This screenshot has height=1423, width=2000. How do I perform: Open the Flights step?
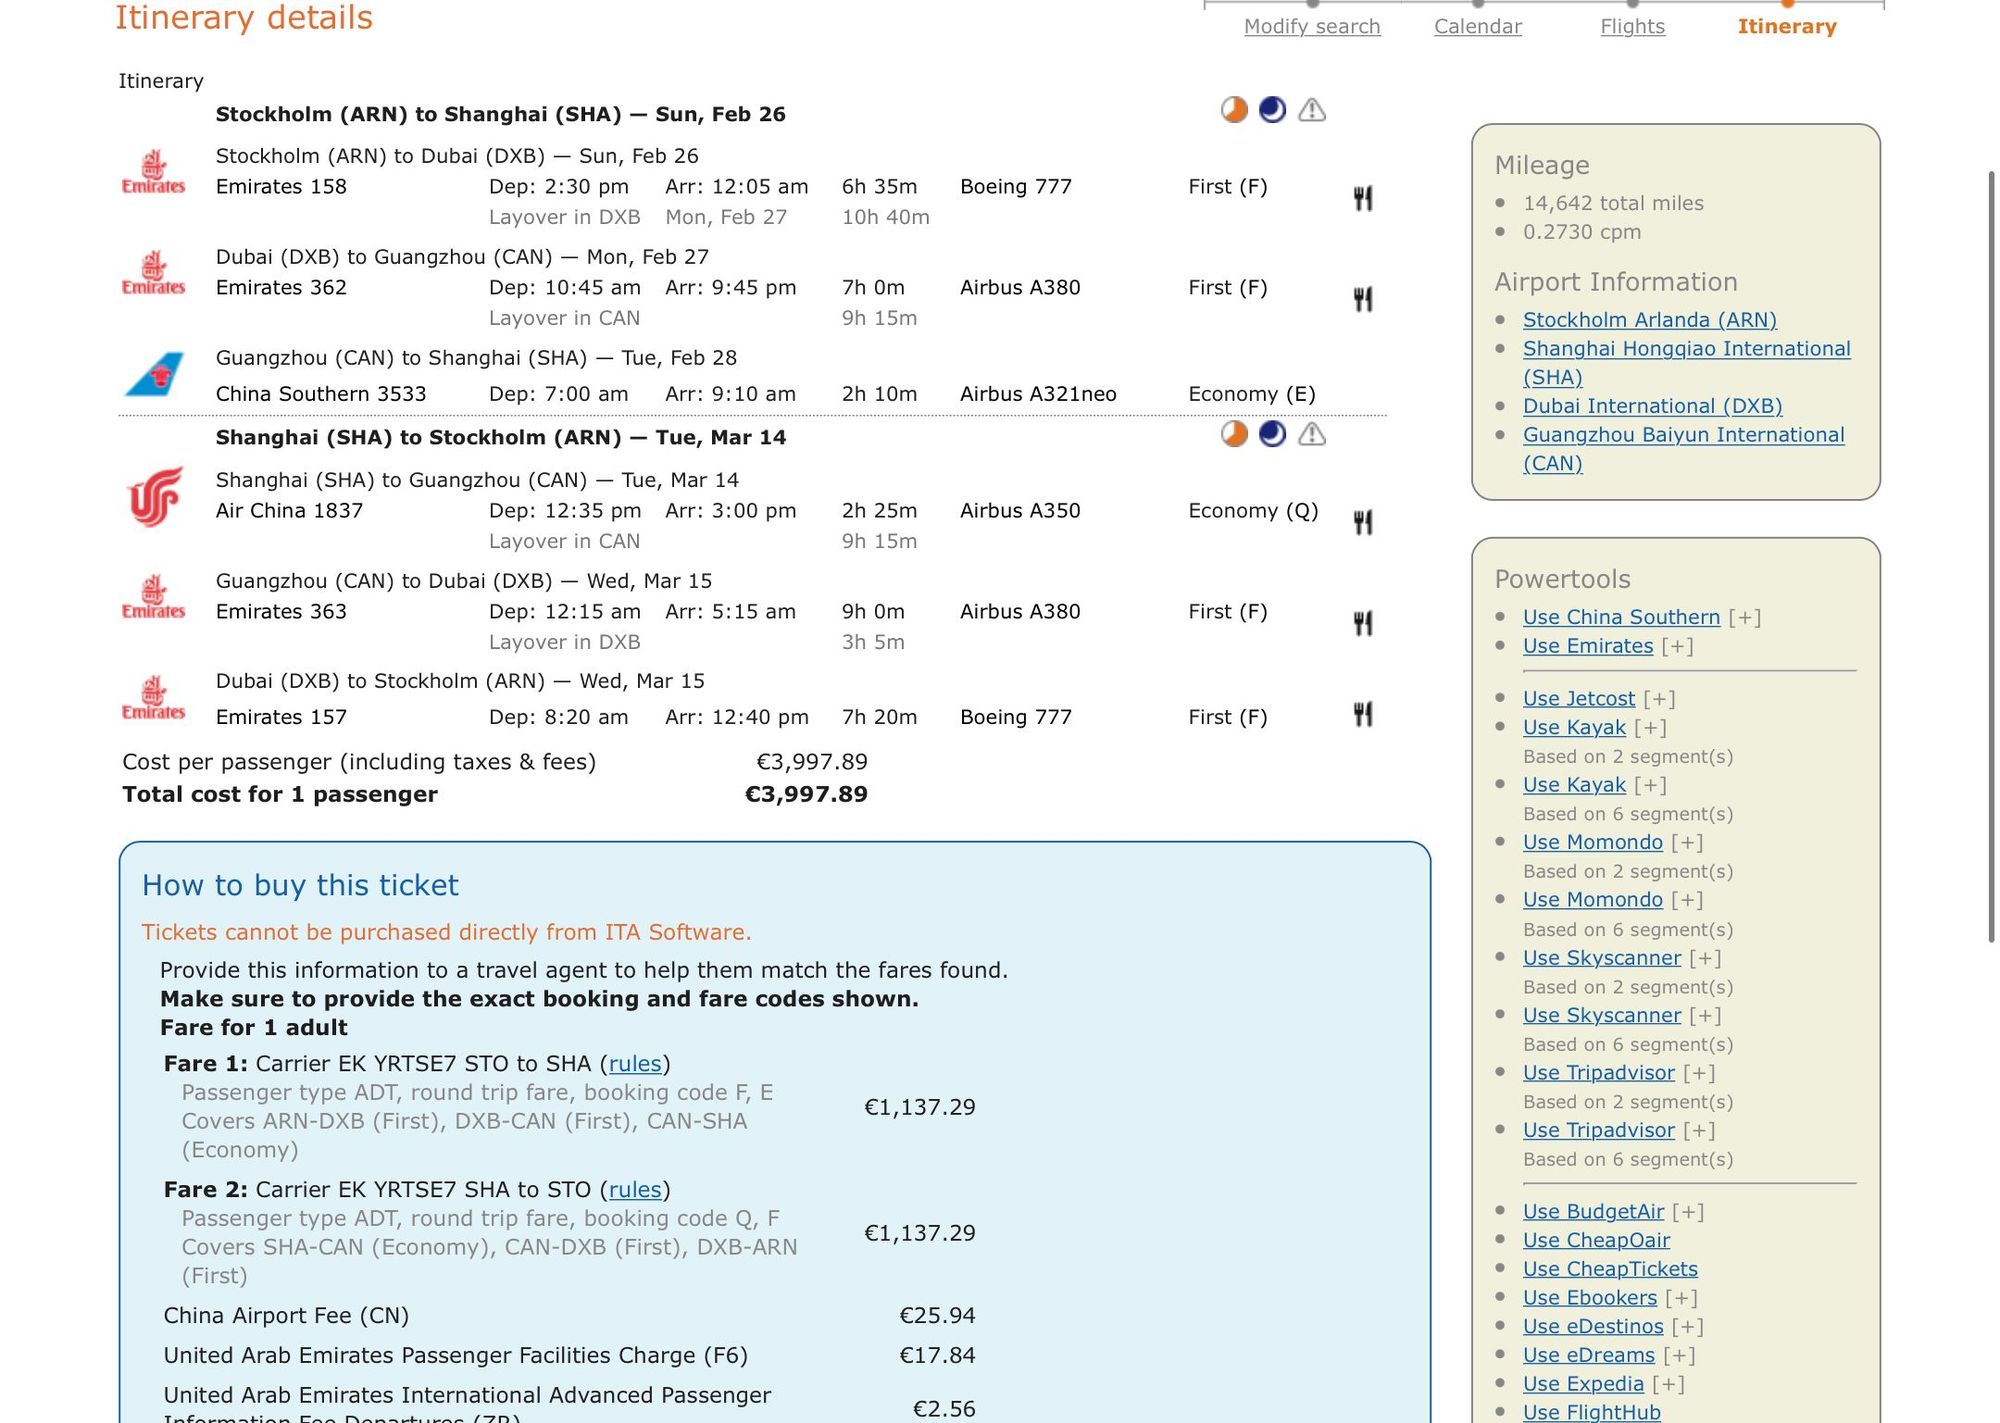(x=1632, y=26)
